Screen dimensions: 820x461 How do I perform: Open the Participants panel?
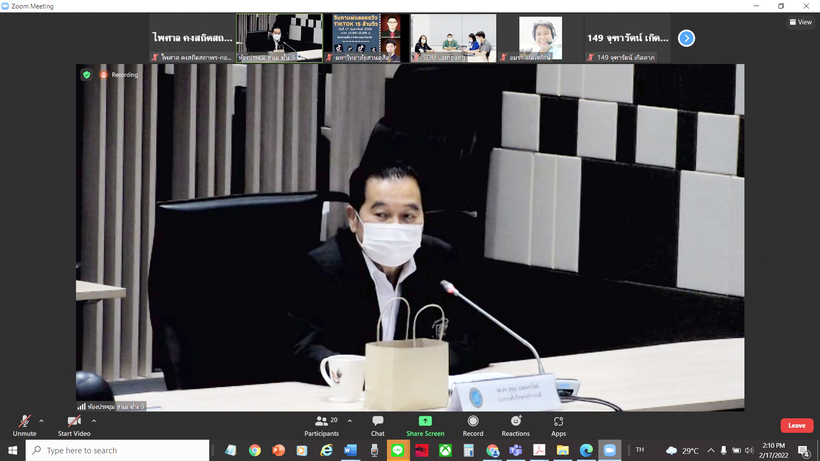coord(321,425)
